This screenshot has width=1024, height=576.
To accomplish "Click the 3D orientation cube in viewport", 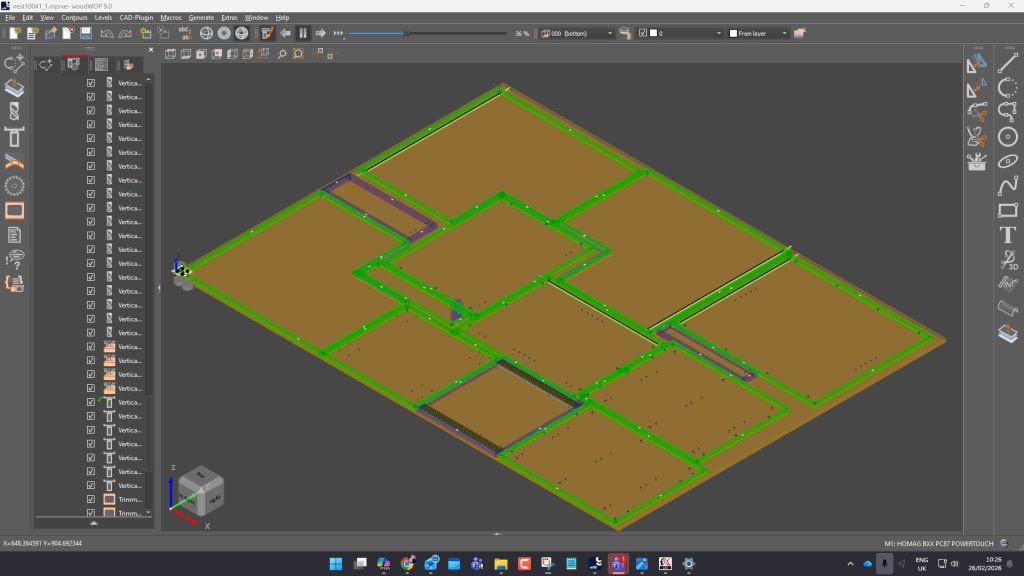I will pos(201,489).
